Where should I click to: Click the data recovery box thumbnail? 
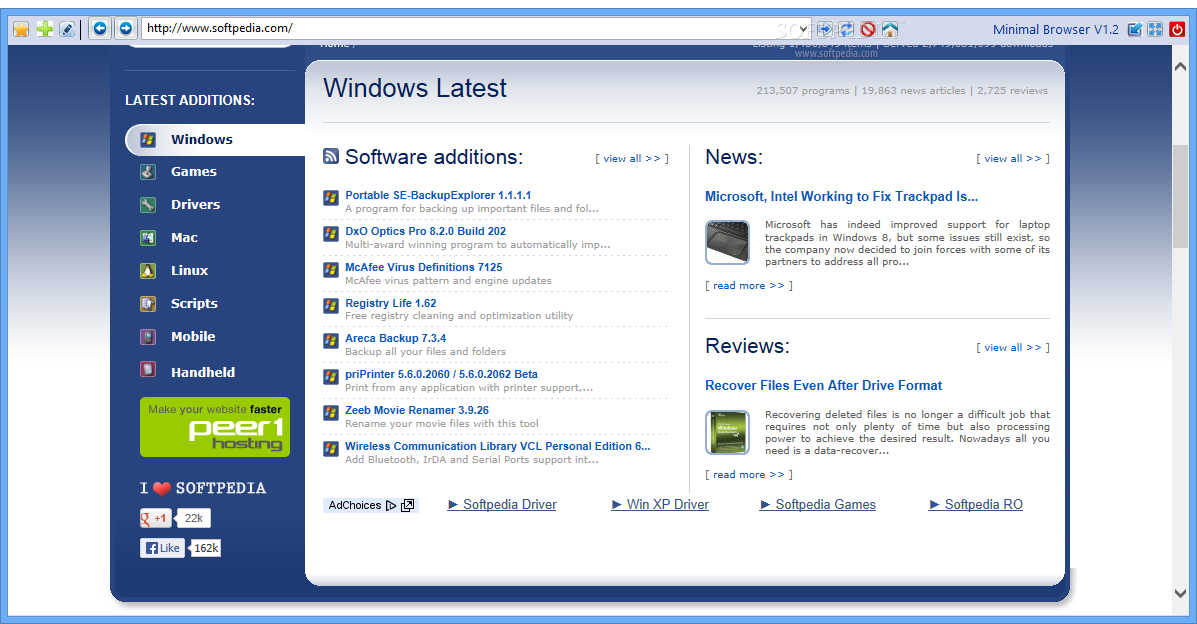[x=728, y=432]
